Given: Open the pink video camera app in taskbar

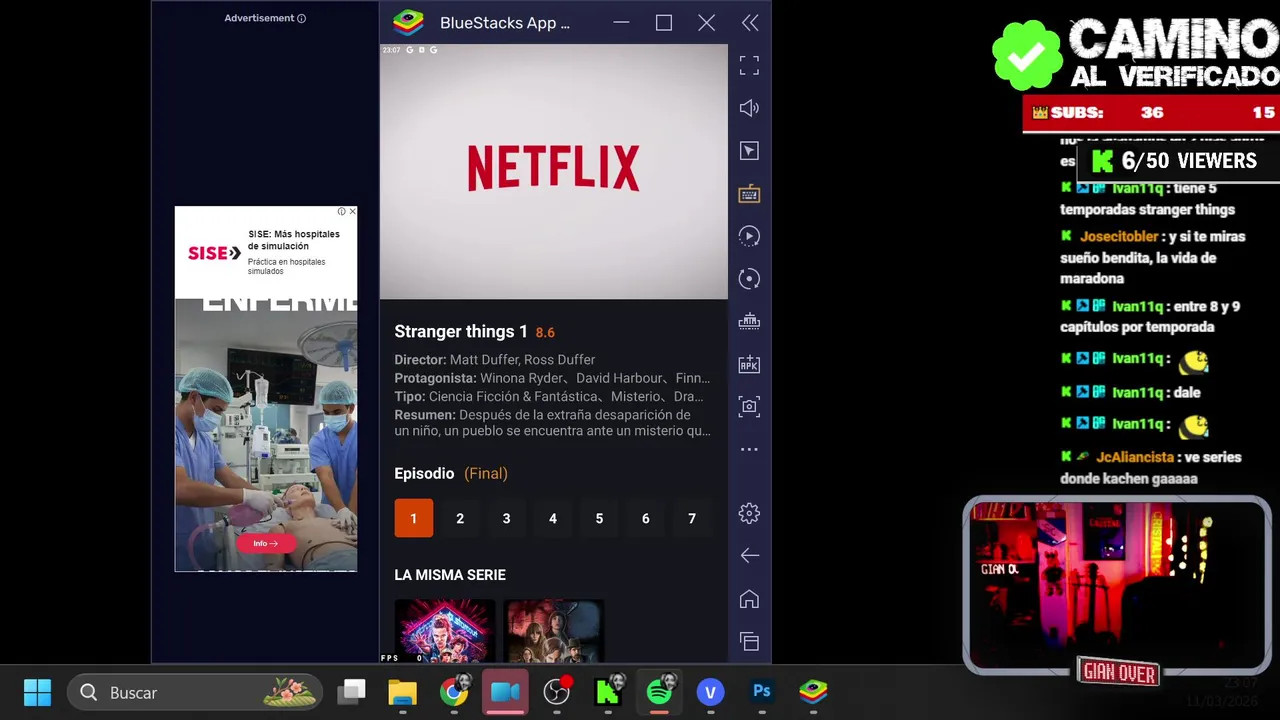Looking at the screenshot, I should [506, 692].
